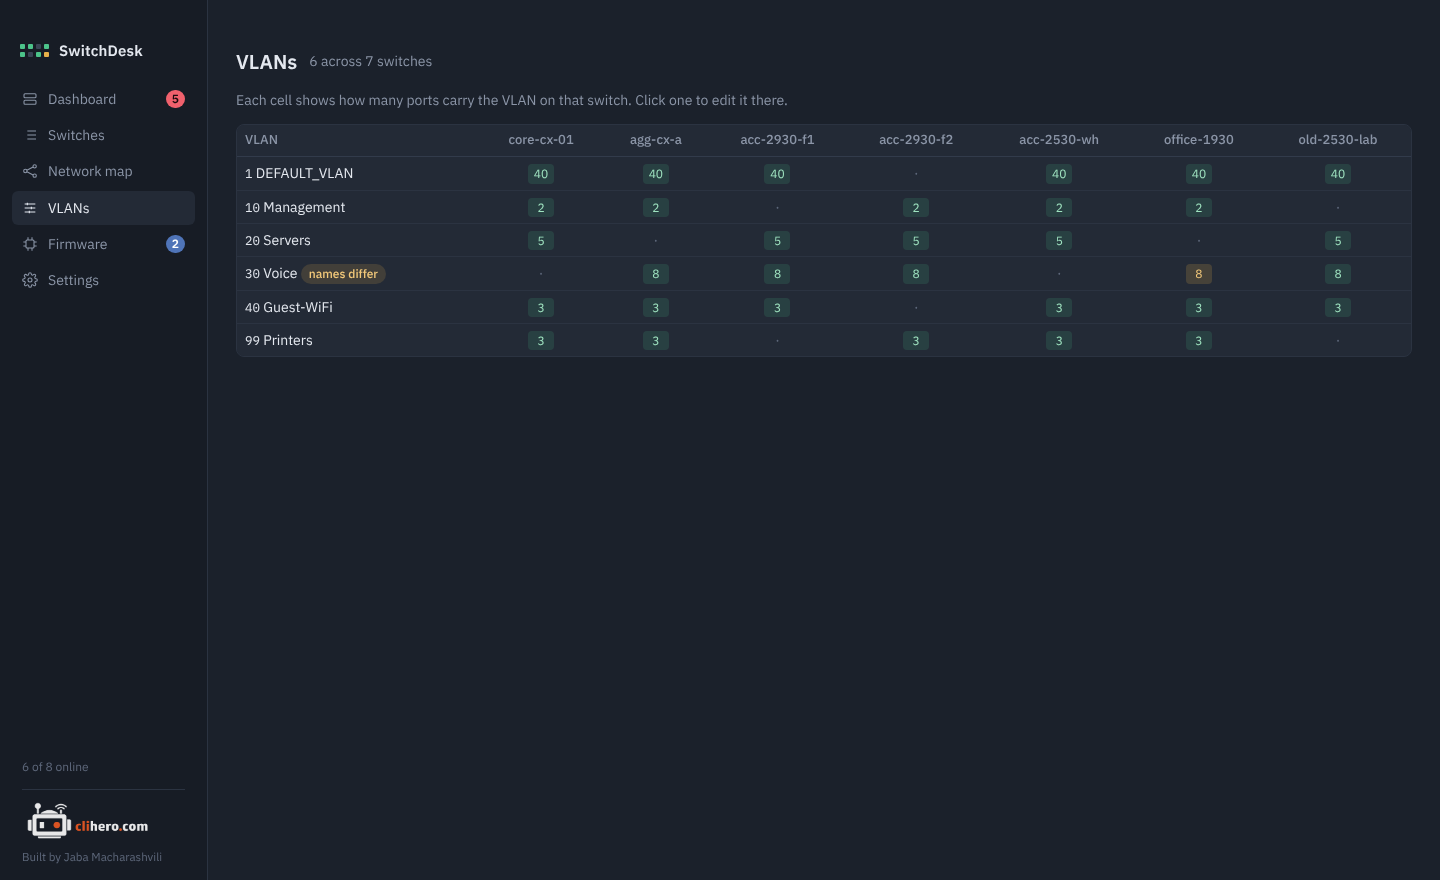This screenshot has width=1440, height=880.
Task: Open the Dashboard page
Action: (103, 99)
